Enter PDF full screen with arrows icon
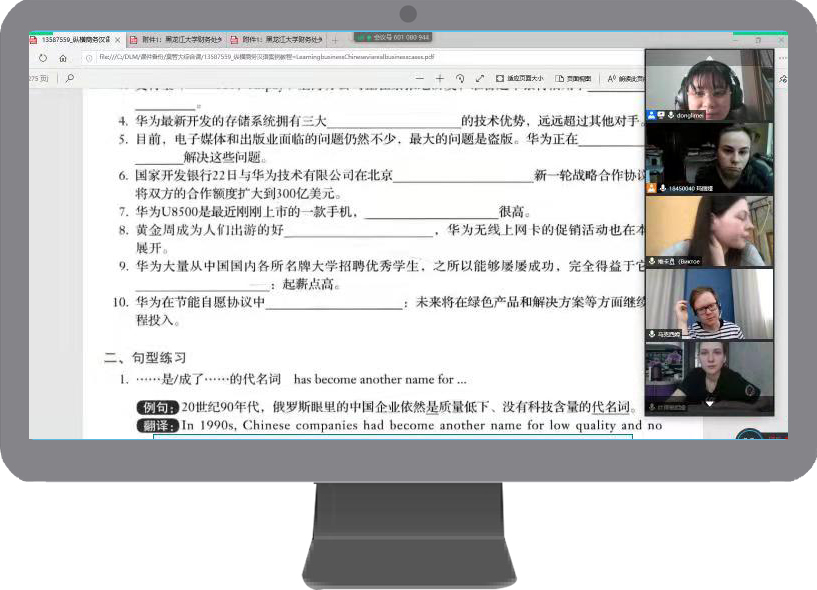Viewport: 817px width, 590px height. pos(479,78)
